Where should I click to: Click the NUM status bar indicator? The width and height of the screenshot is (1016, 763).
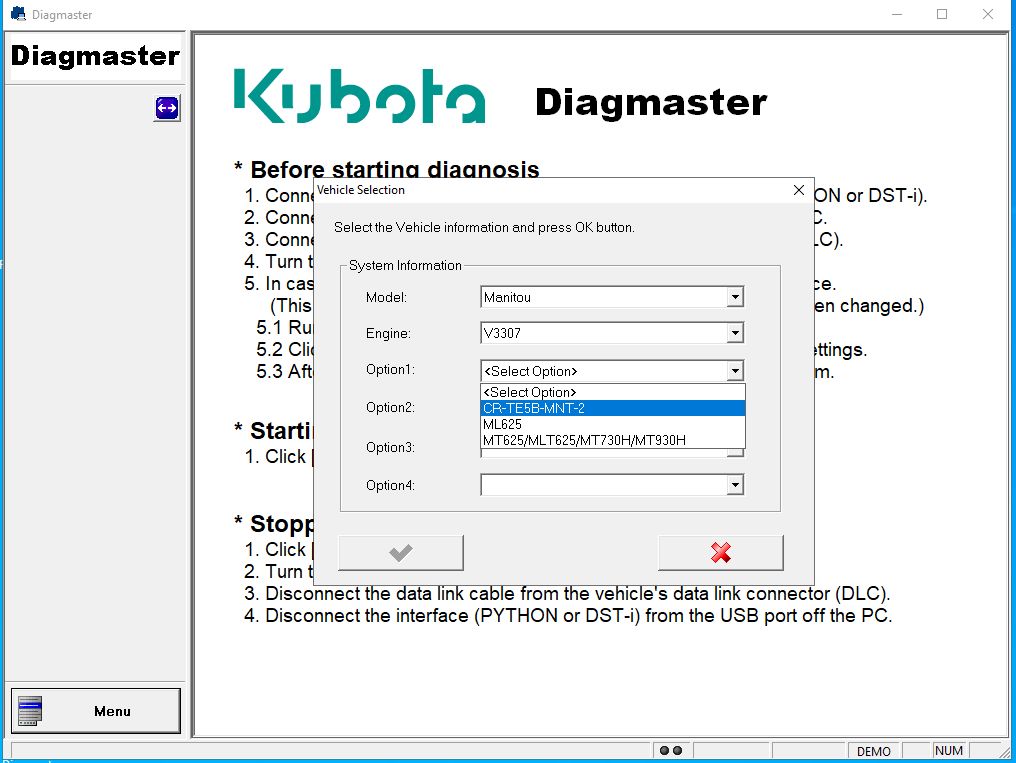(x=949, y=751)
